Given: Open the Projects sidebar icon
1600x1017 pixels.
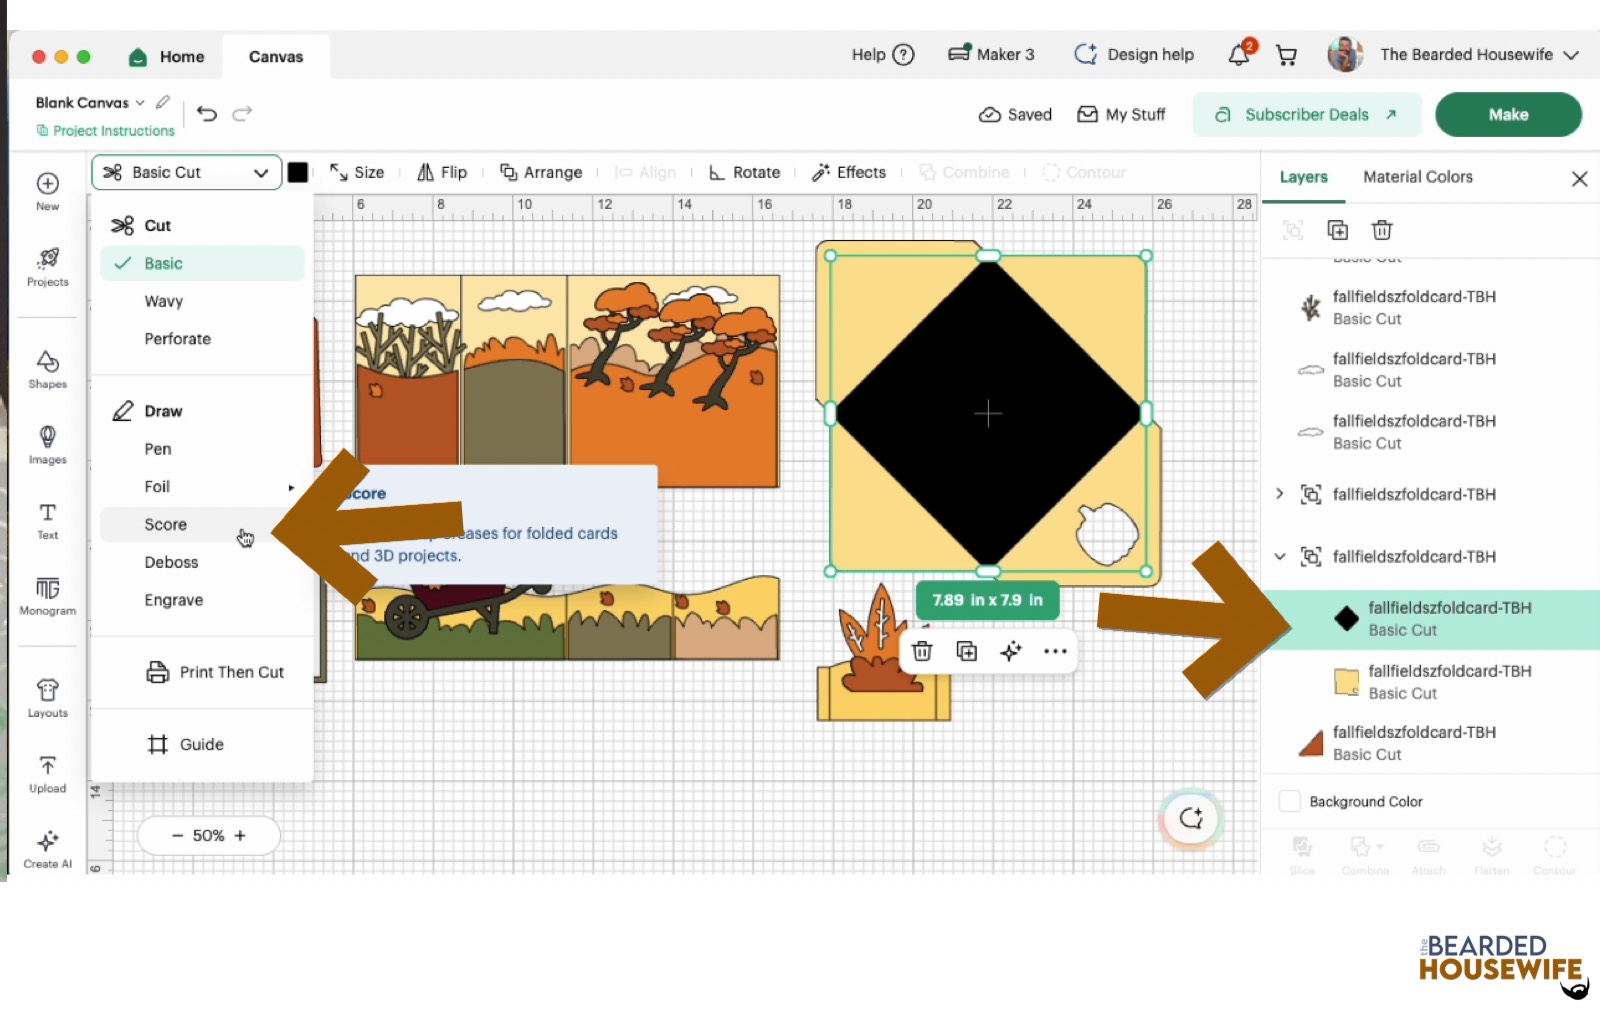Looking at the screenshot, I should click(x=47, y=267).
